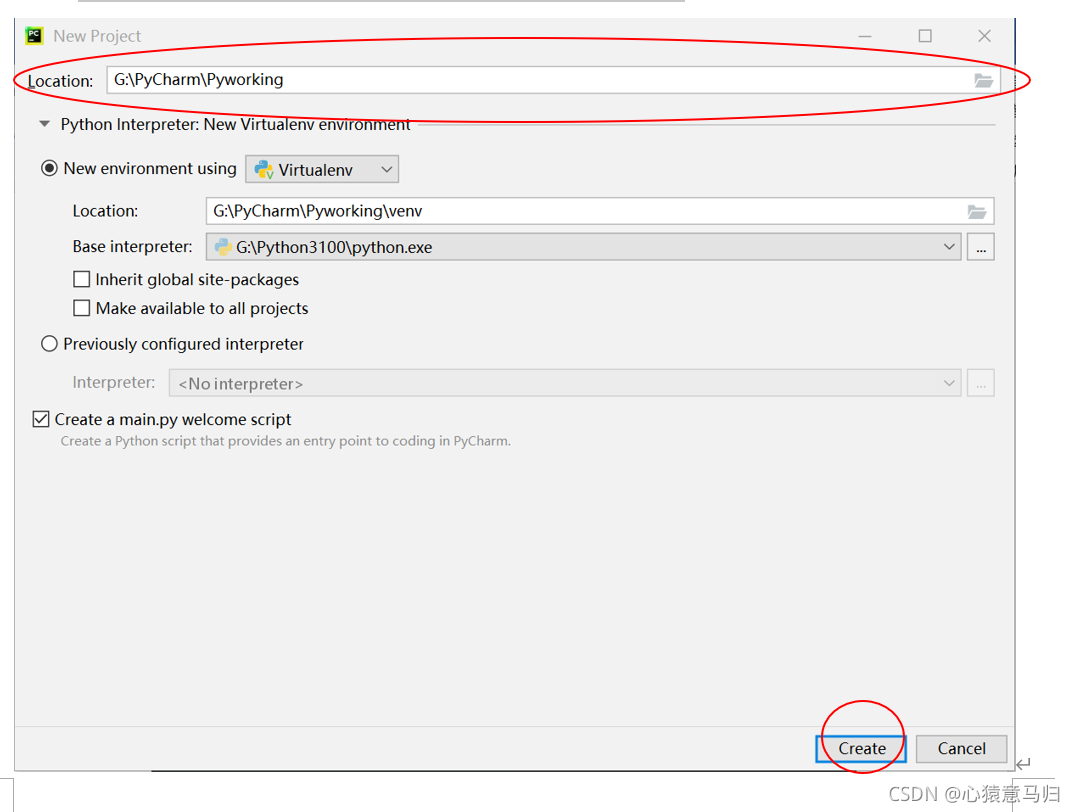1075x812 pixels.
Task: Click the Virtualenv Python icon in dropdown
Action: [264, 169]
